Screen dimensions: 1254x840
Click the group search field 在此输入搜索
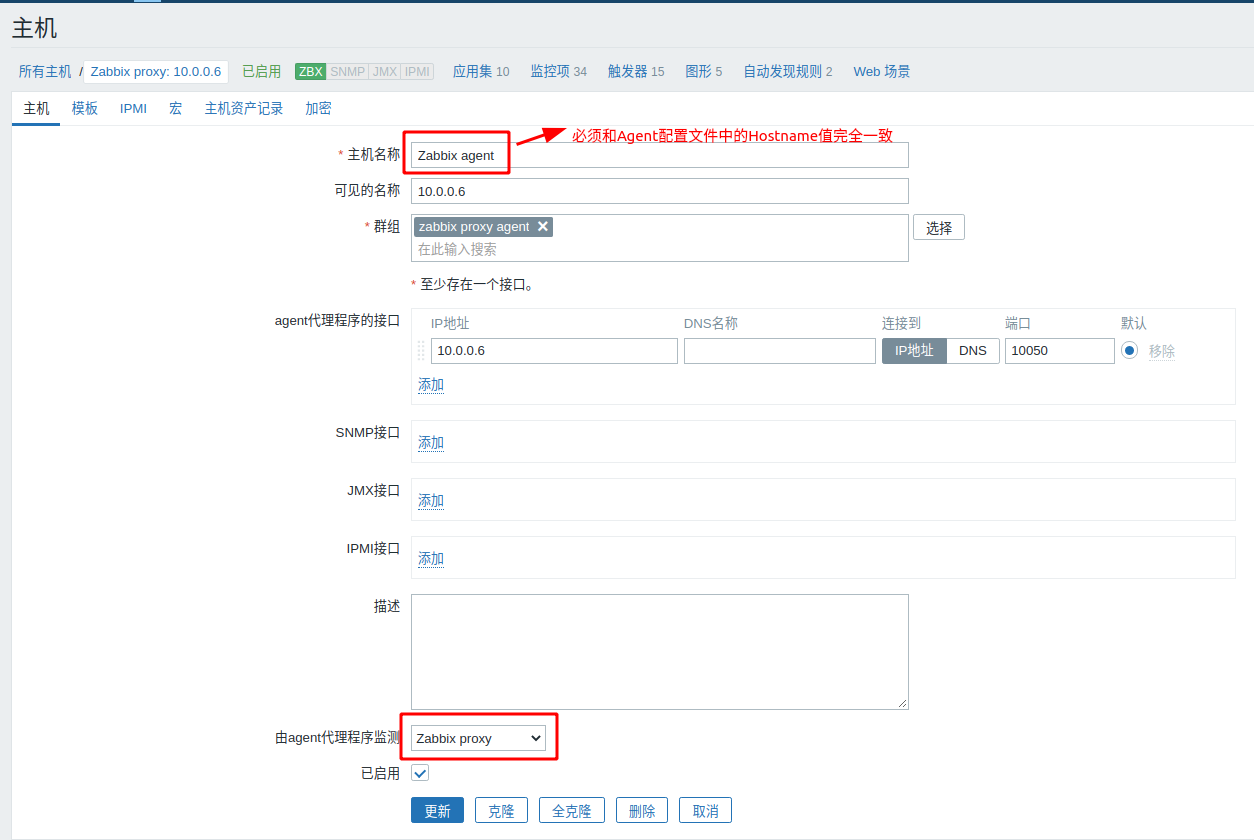(660, 250)
